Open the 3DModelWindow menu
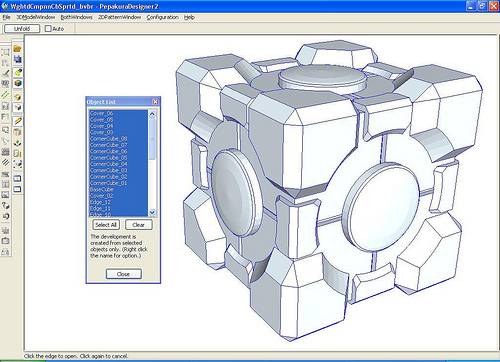 tap(36, 17)
